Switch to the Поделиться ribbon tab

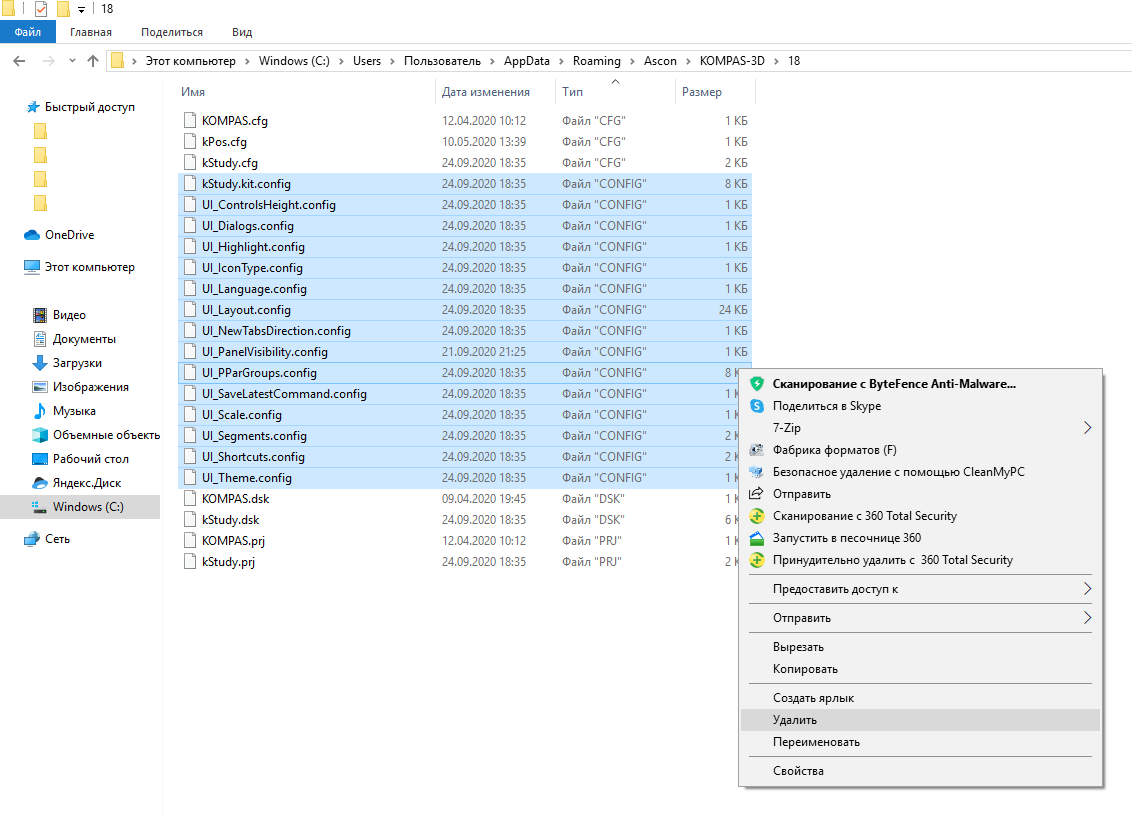(172, 32)
